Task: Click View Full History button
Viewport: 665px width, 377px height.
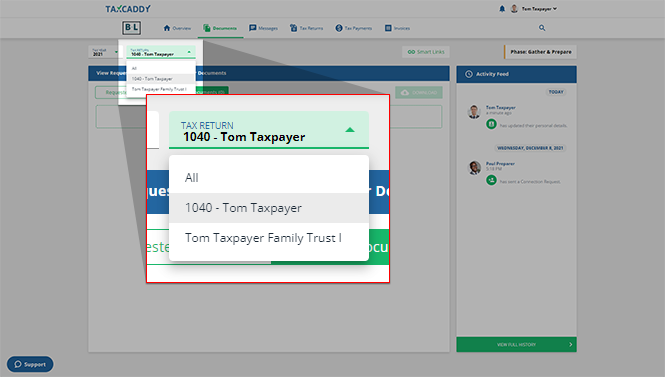Action: 516,344
